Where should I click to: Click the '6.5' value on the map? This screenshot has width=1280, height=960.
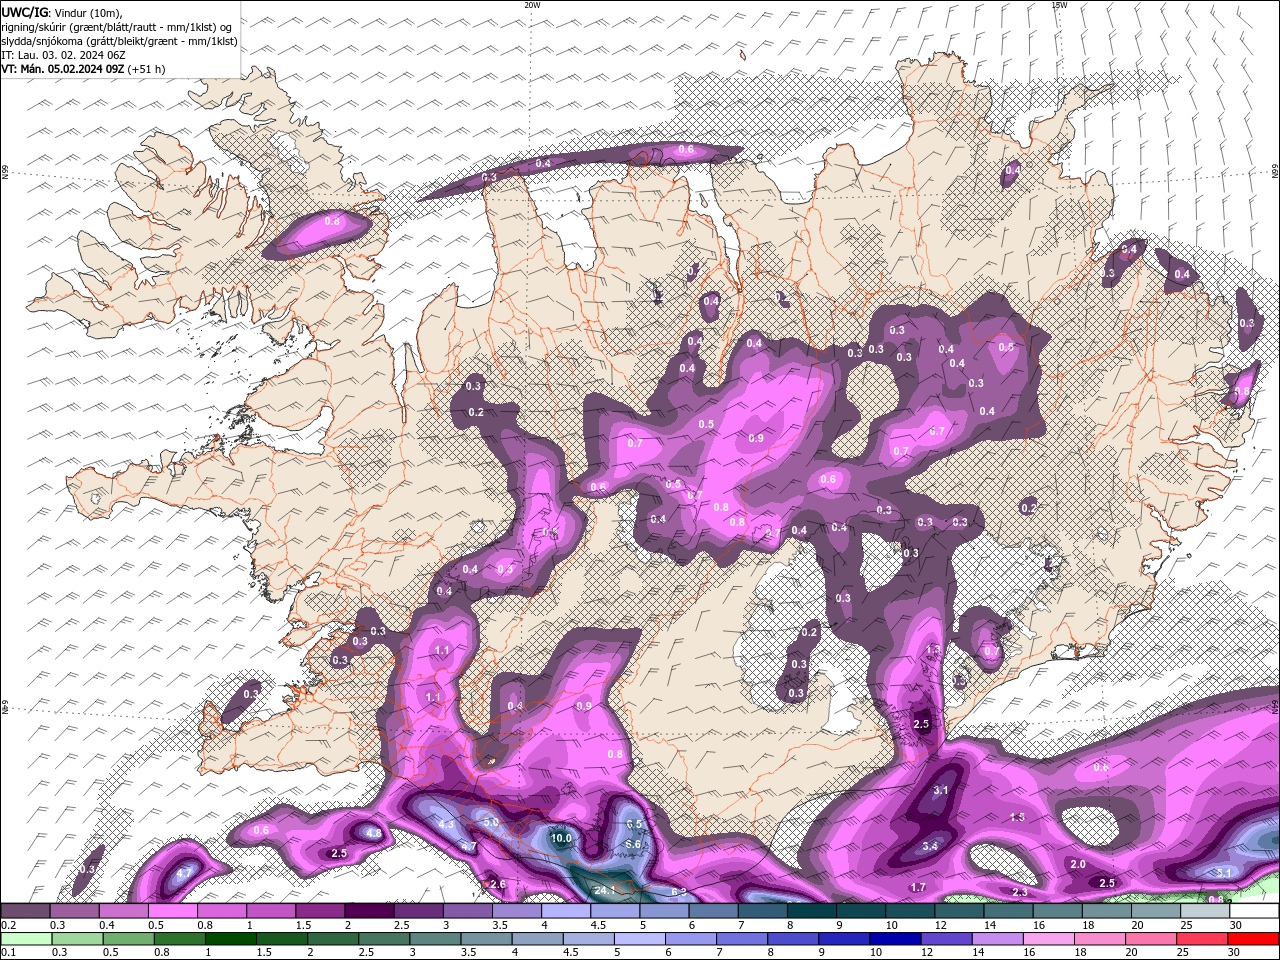pos(634,824)
